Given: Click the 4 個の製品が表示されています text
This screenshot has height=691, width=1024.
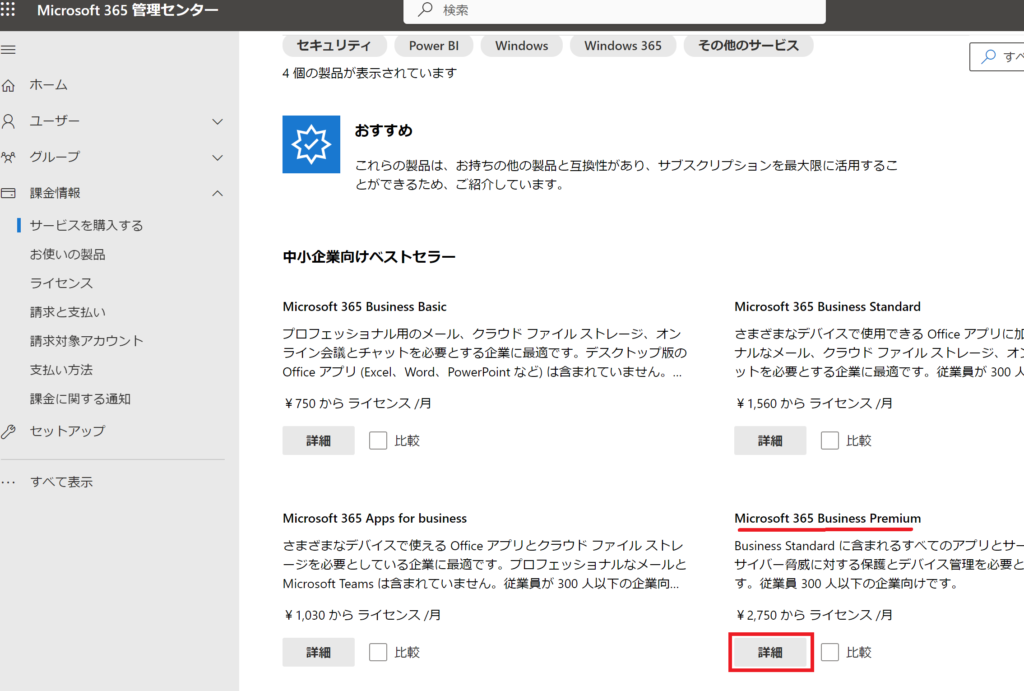Looking at the screenshot, I should click(x=370, y=73).
